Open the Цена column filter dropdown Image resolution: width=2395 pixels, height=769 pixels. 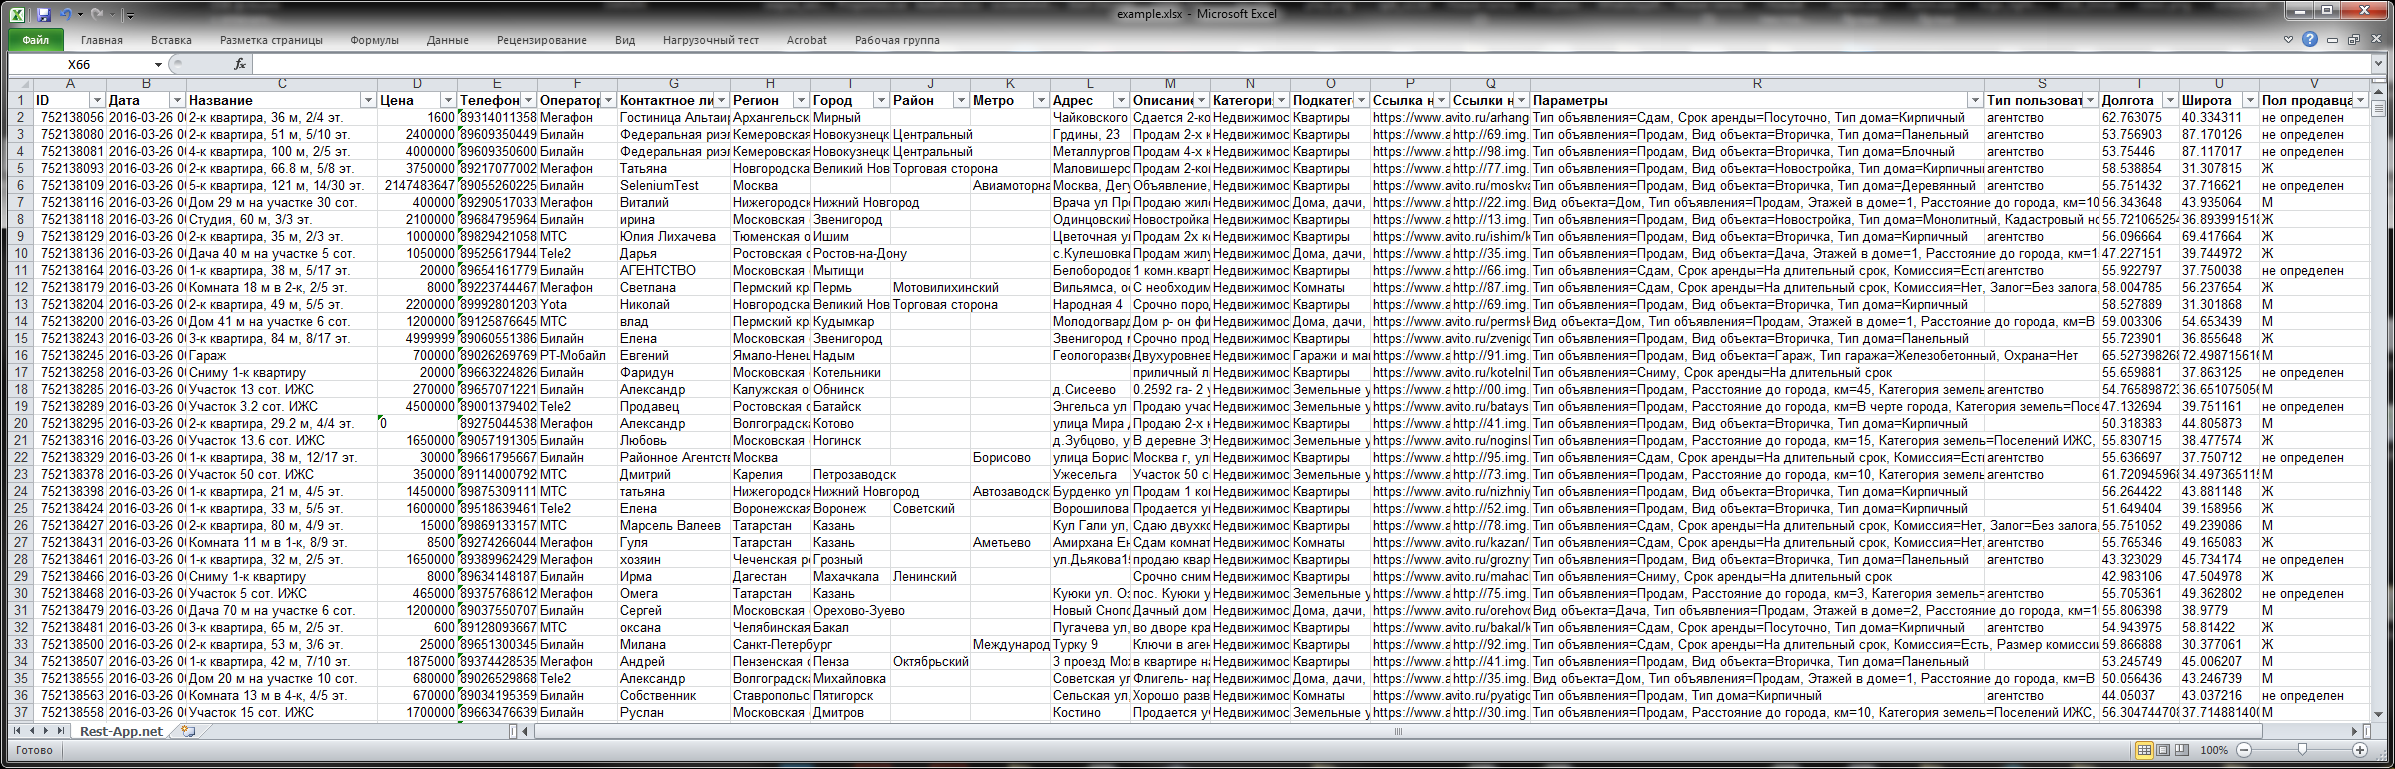pyautogui.click(x=448, y=100)
